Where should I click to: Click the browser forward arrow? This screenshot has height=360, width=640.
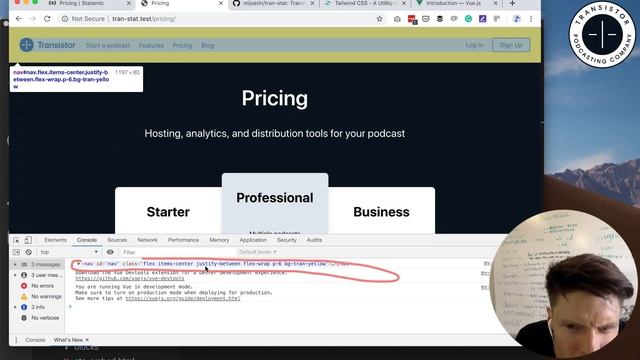coord(33,19)
